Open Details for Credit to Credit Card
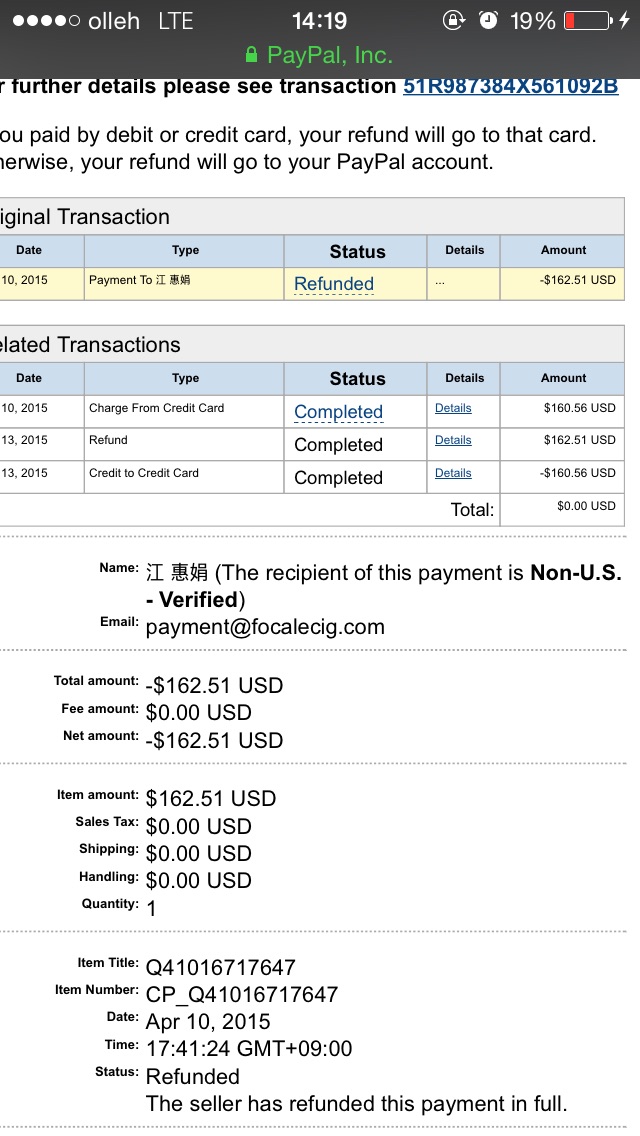640x1136 pixels. coord(453,473)
